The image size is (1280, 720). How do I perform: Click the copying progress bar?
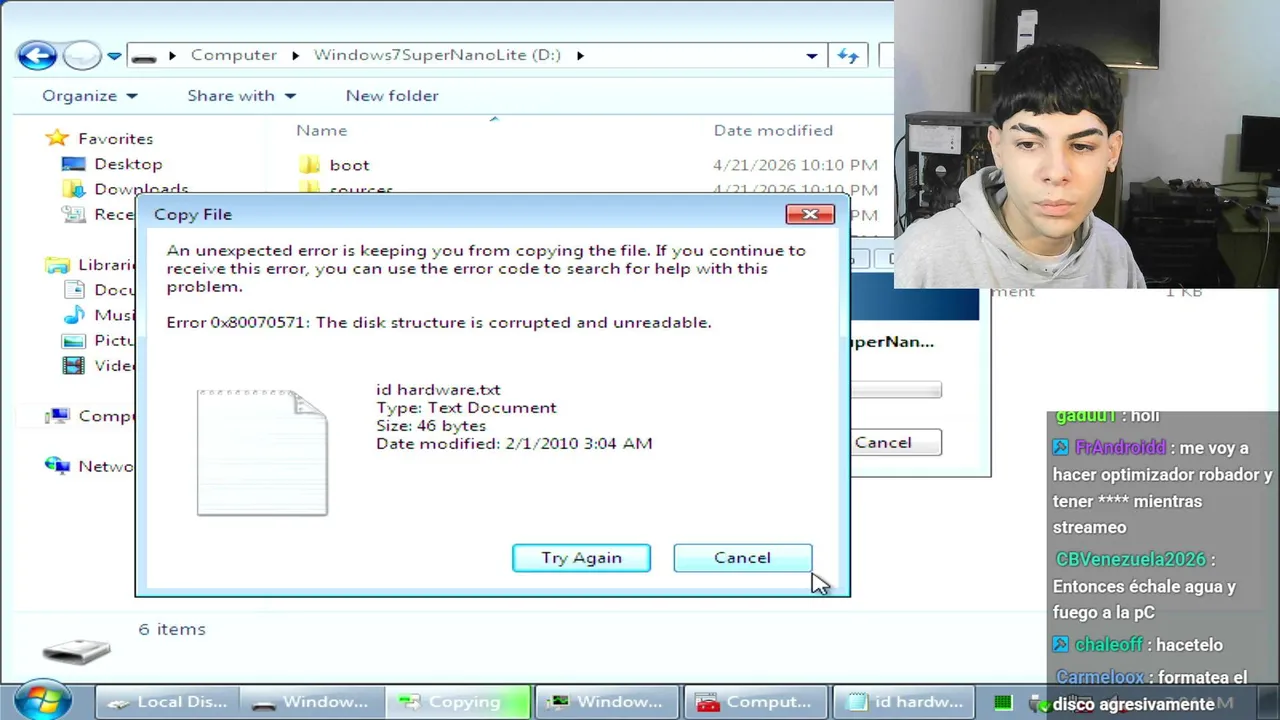(x=895, y=390)
